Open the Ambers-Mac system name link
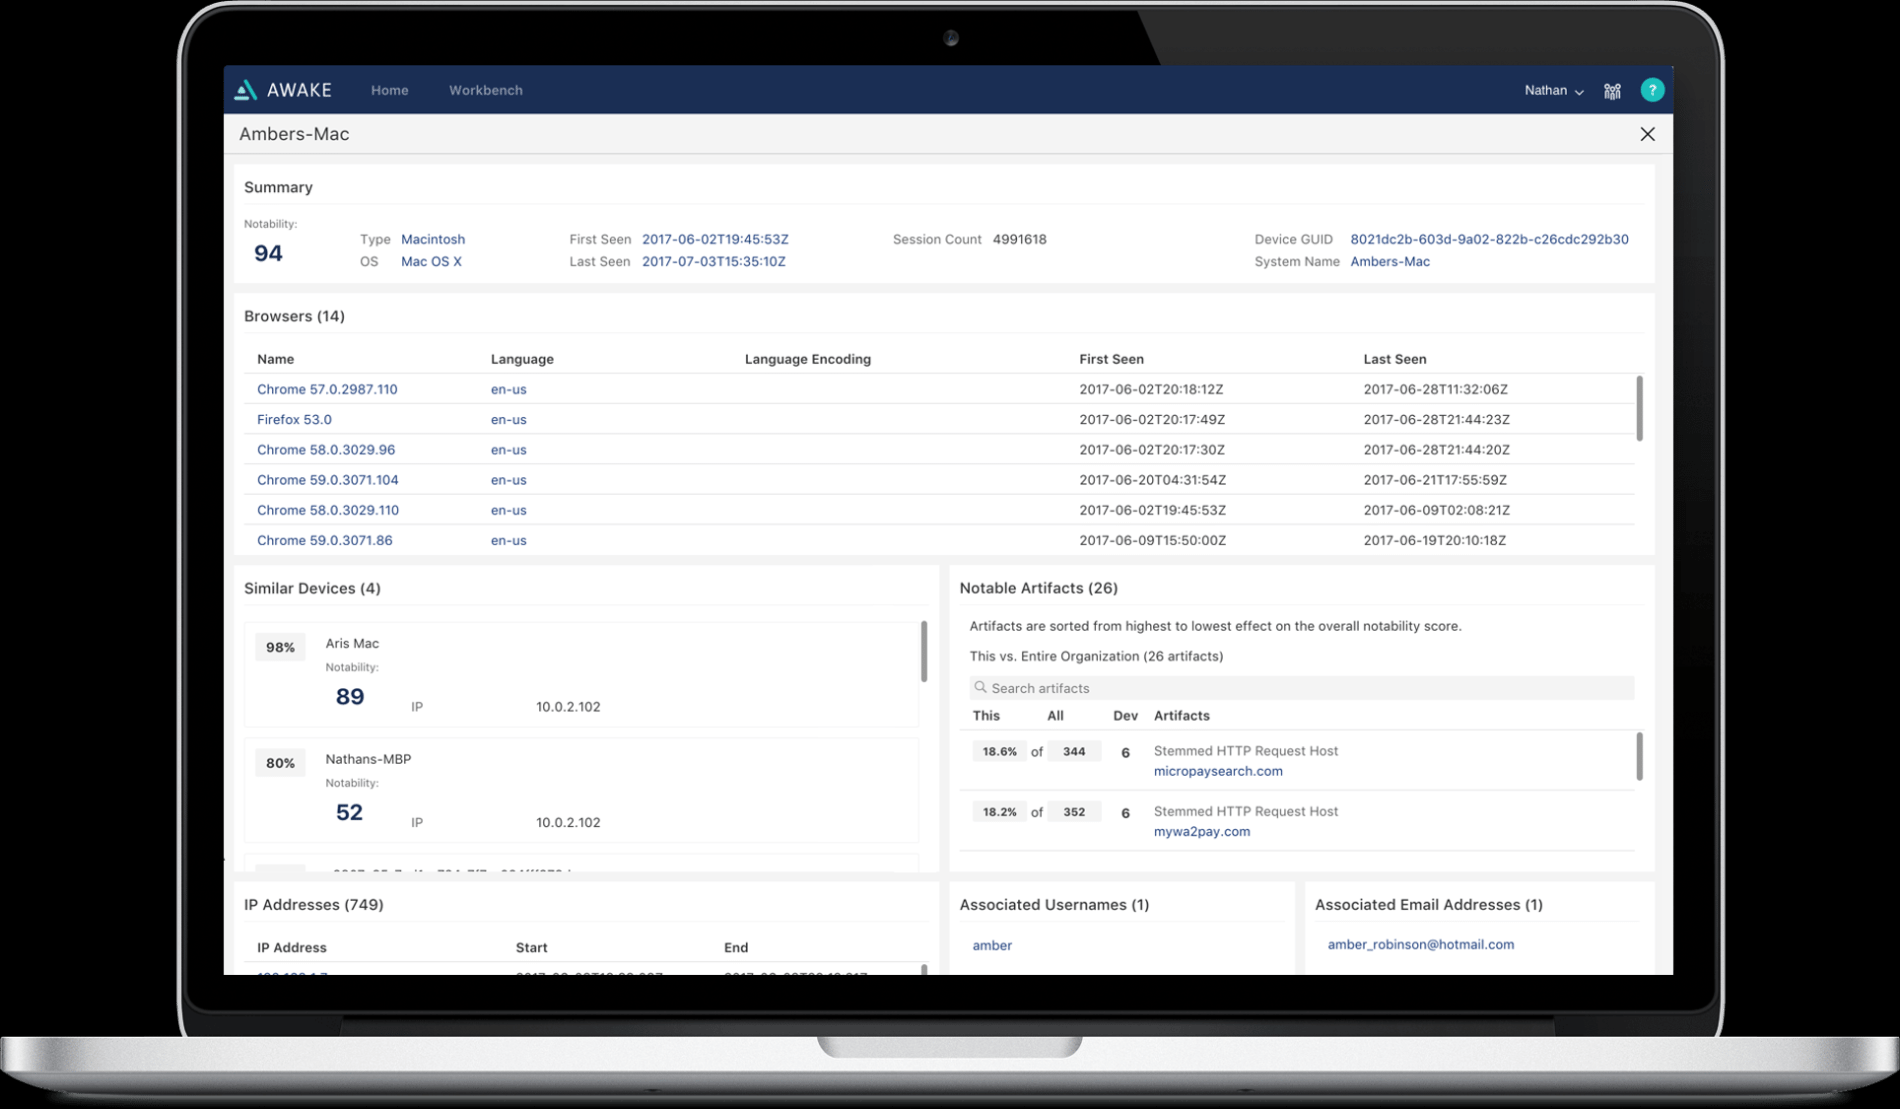This screenshot has width=1900, height=1109. click(x=1390, y=261)
